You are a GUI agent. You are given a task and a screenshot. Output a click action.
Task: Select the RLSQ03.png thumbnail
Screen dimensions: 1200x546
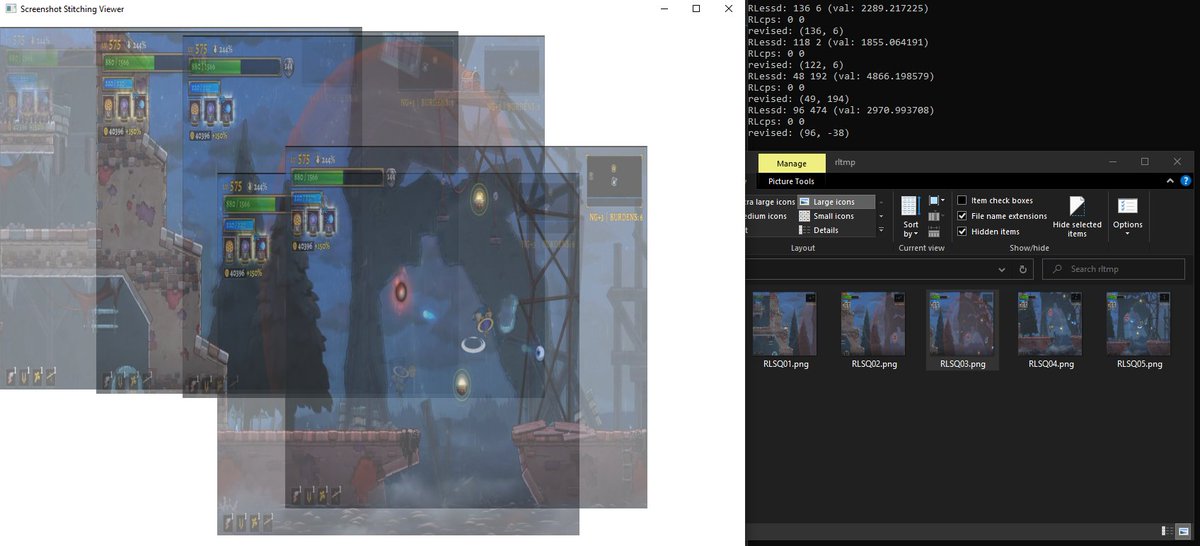[x=962, y=324]
